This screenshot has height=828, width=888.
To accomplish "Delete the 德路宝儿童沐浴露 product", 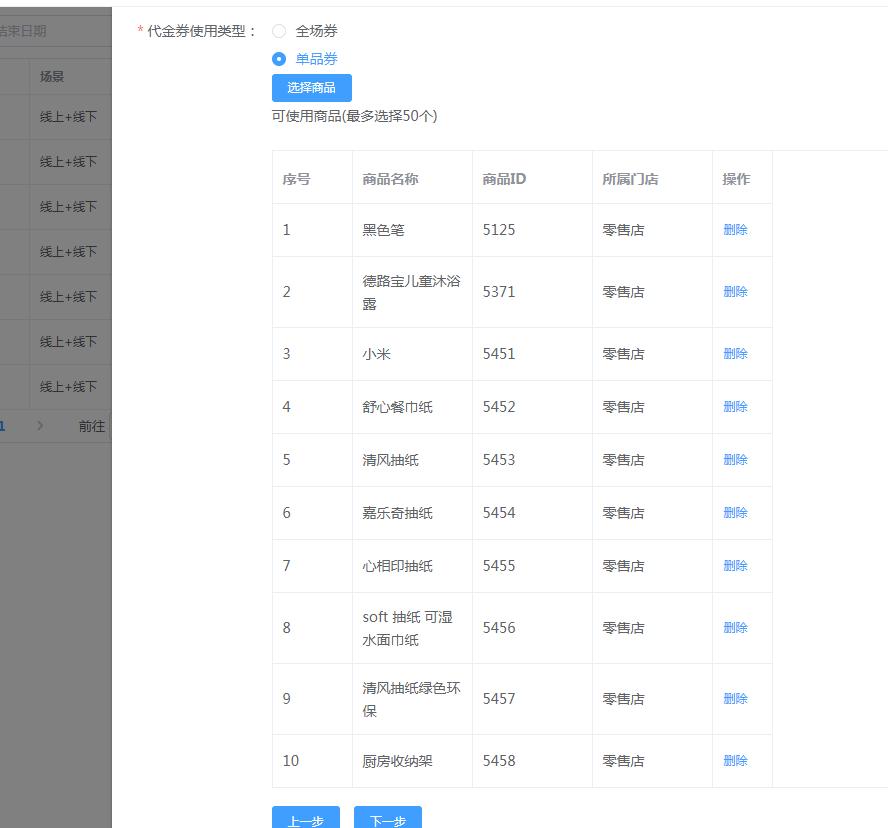I will [735, 291].
